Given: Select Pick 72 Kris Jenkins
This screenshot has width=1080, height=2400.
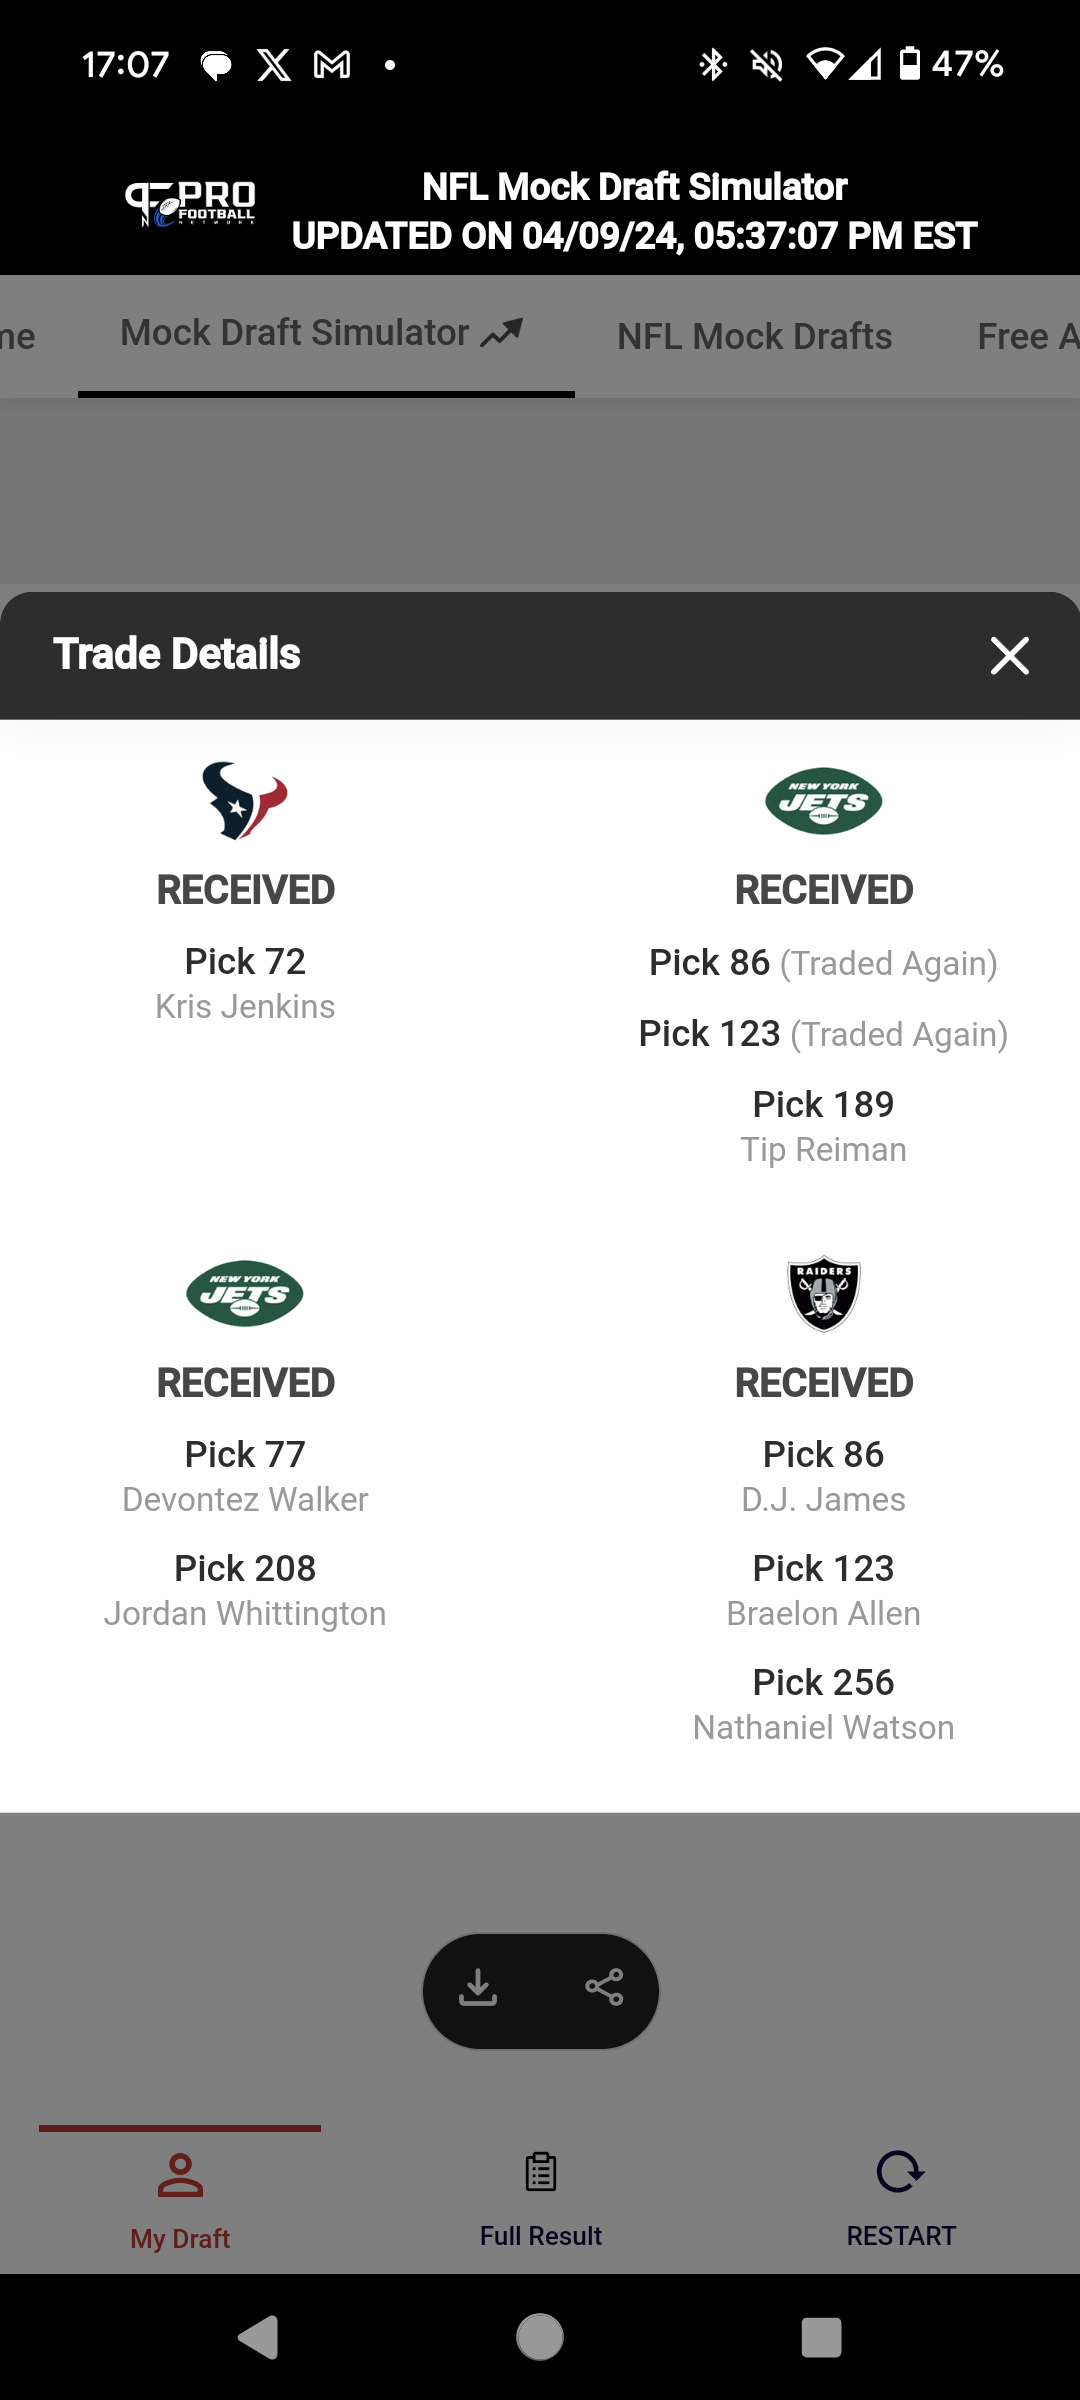Looking at the screenshot, I should pyautogui.click(x=245, y=982).
